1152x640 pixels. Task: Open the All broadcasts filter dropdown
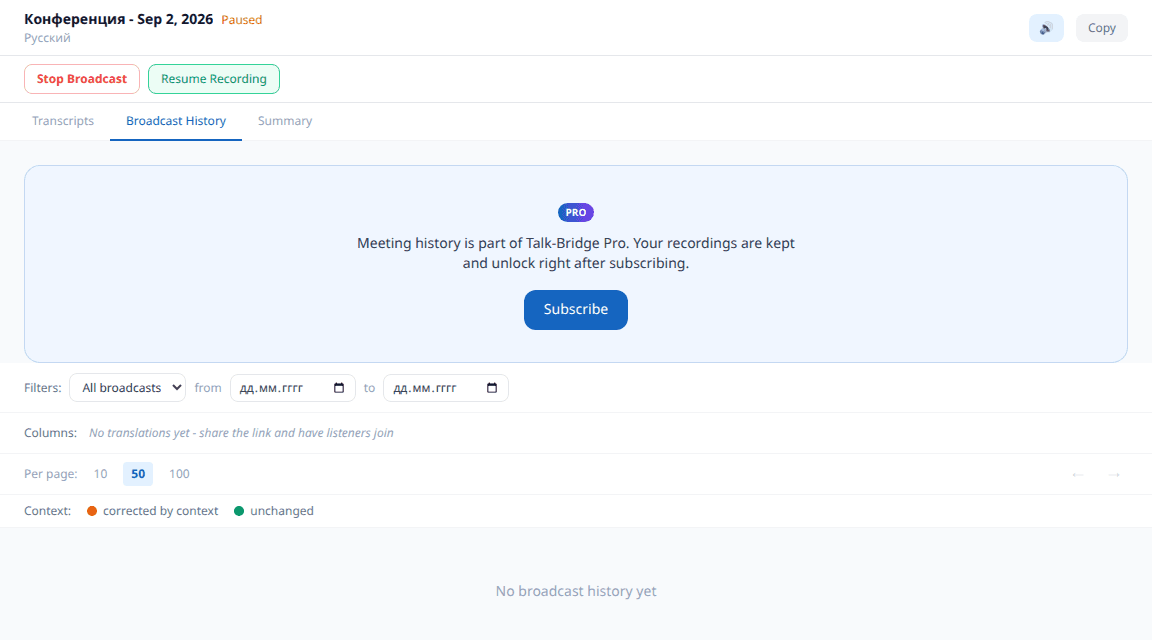[128, 388]
